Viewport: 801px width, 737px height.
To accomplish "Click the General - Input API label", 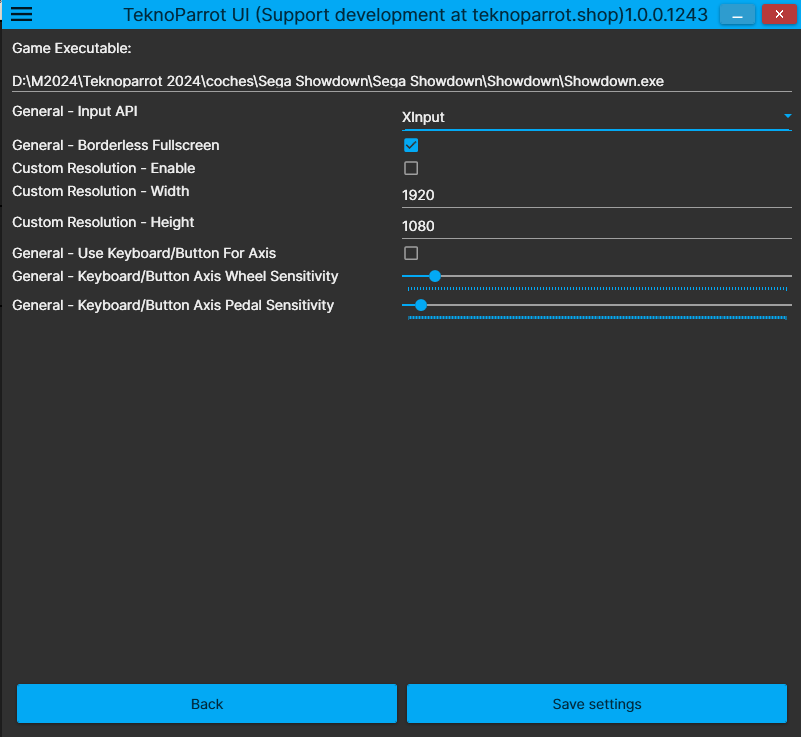I will tap(75, 111).
